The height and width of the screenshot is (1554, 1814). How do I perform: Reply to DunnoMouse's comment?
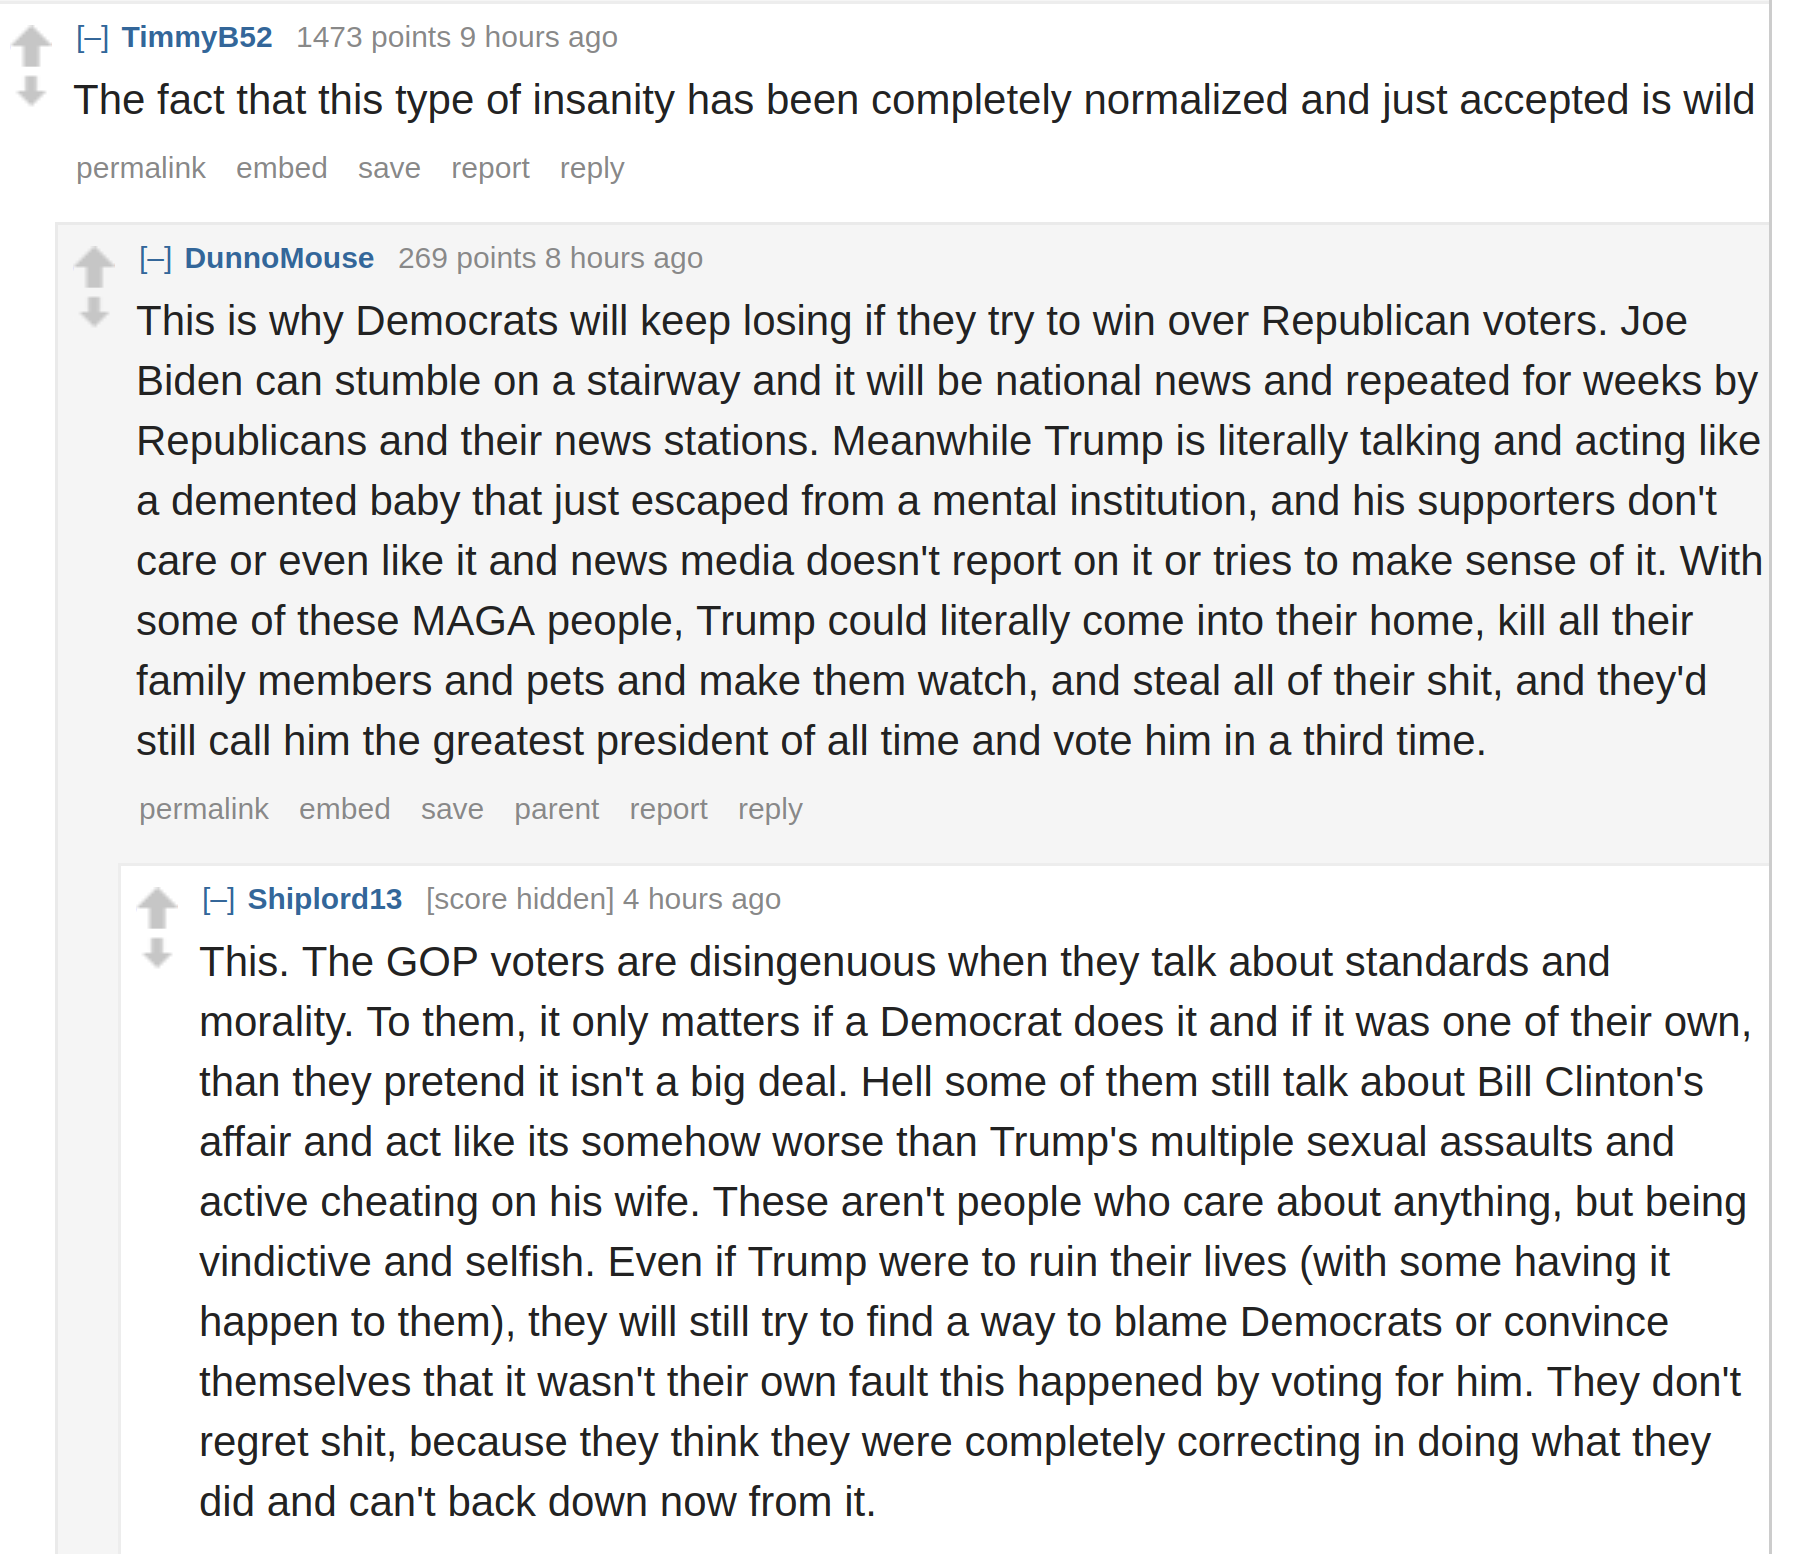(x=770, y=809)
